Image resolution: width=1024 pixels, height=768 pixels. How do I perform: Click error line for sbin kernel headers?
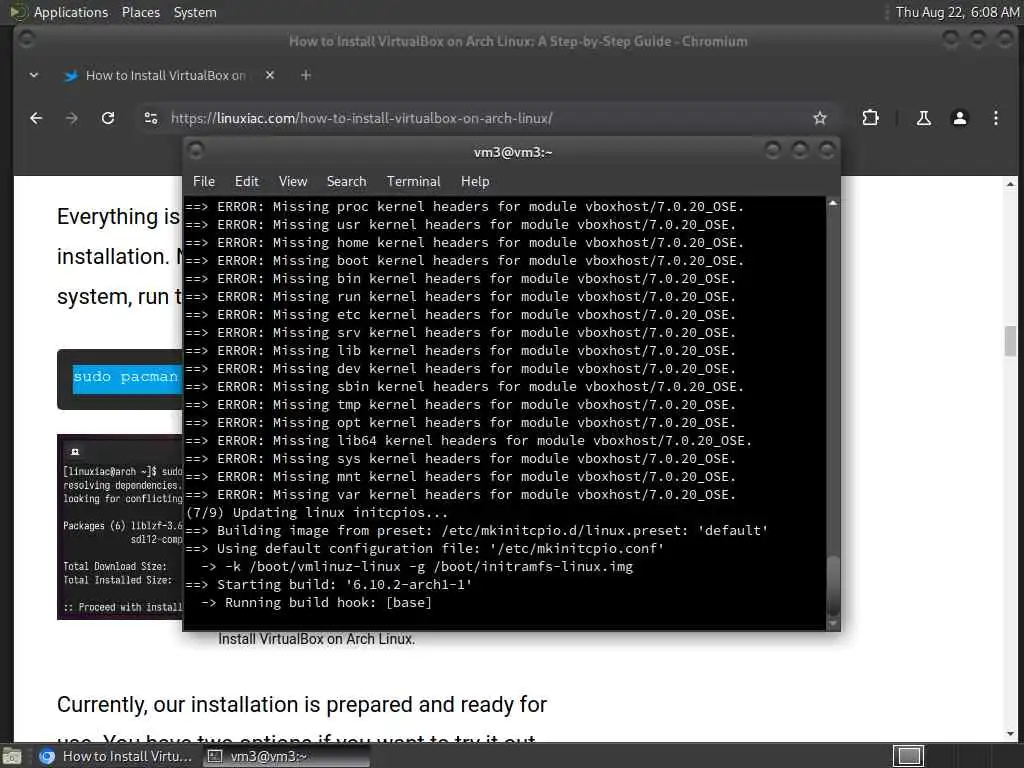click(464, 387)
